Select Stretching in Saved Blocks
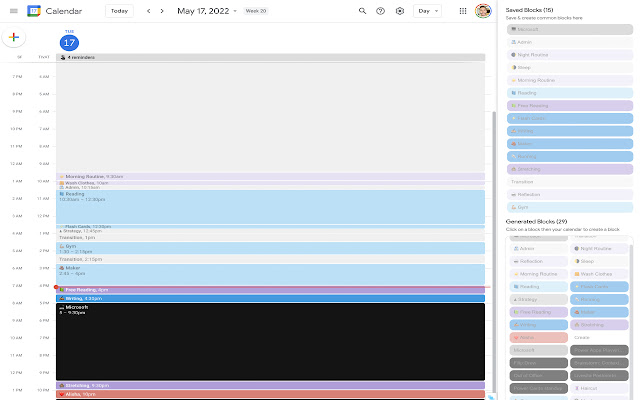640x400 pixels. pos(570,169)
